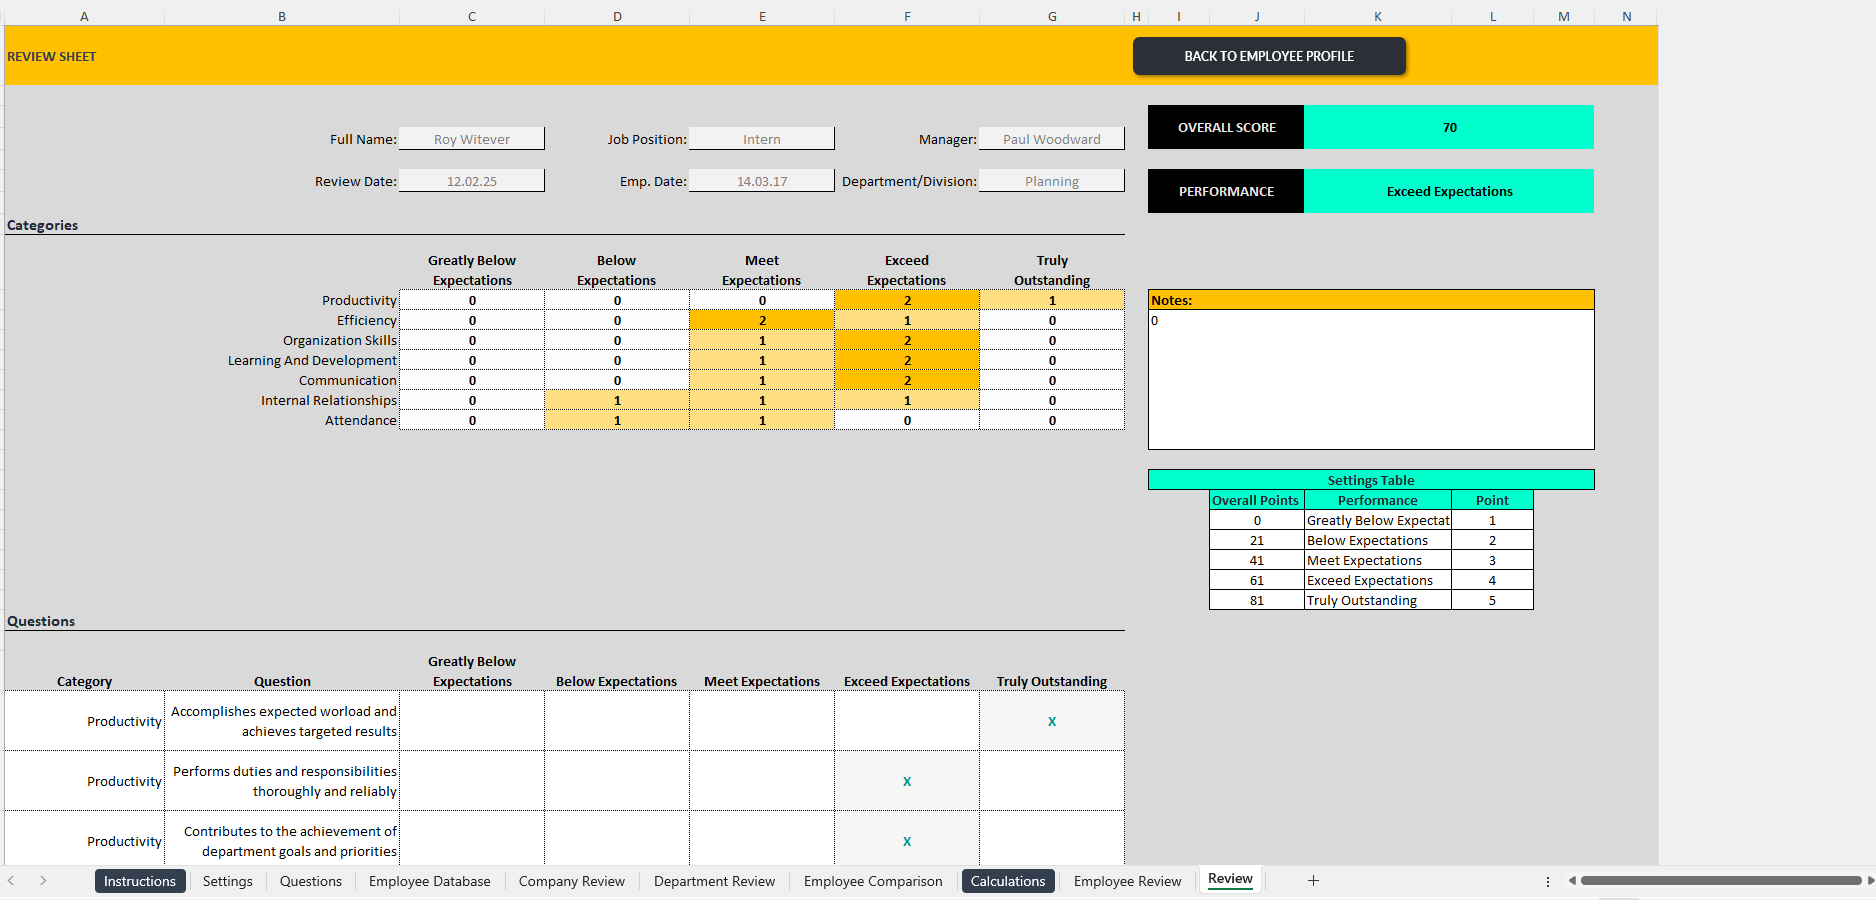The height and width of the screenshot is (900, 1876).
Task: Mark Meet Expectations for the department goals question
Action: pos(761,841)
